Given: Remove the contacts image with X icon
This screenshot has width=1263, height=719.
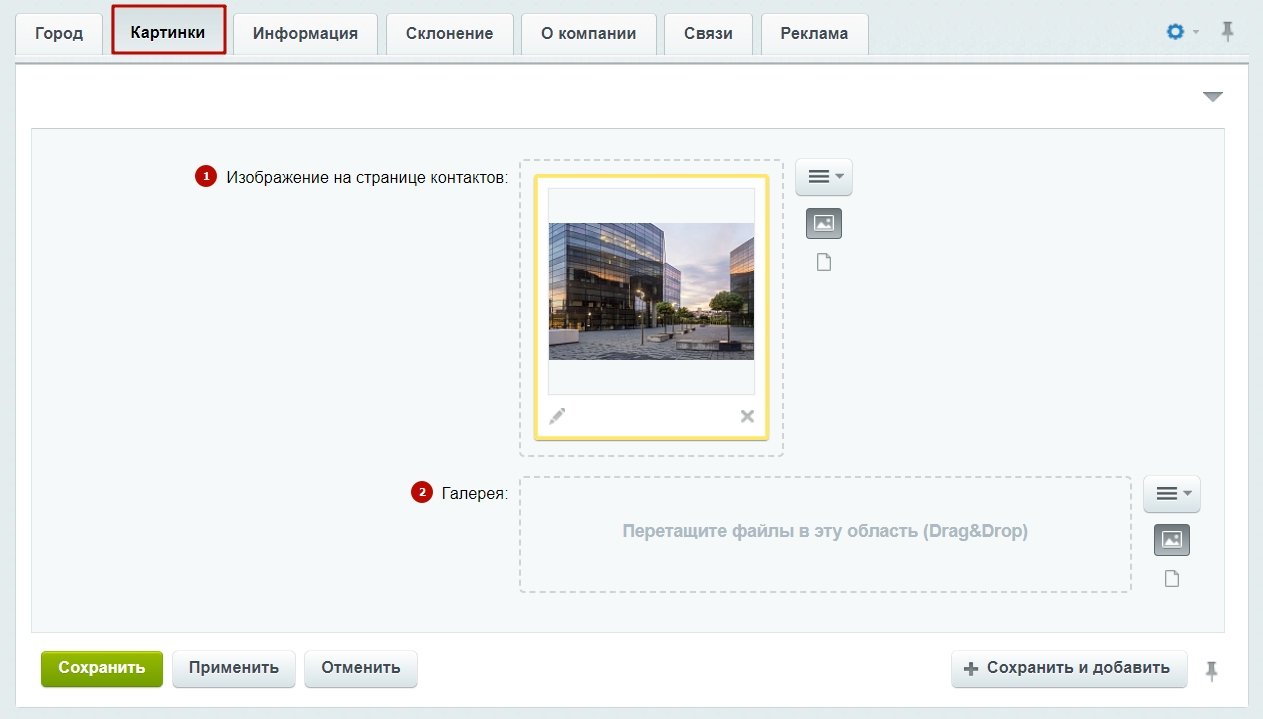Looking at the screenshot, I should (x=747, y=416).
